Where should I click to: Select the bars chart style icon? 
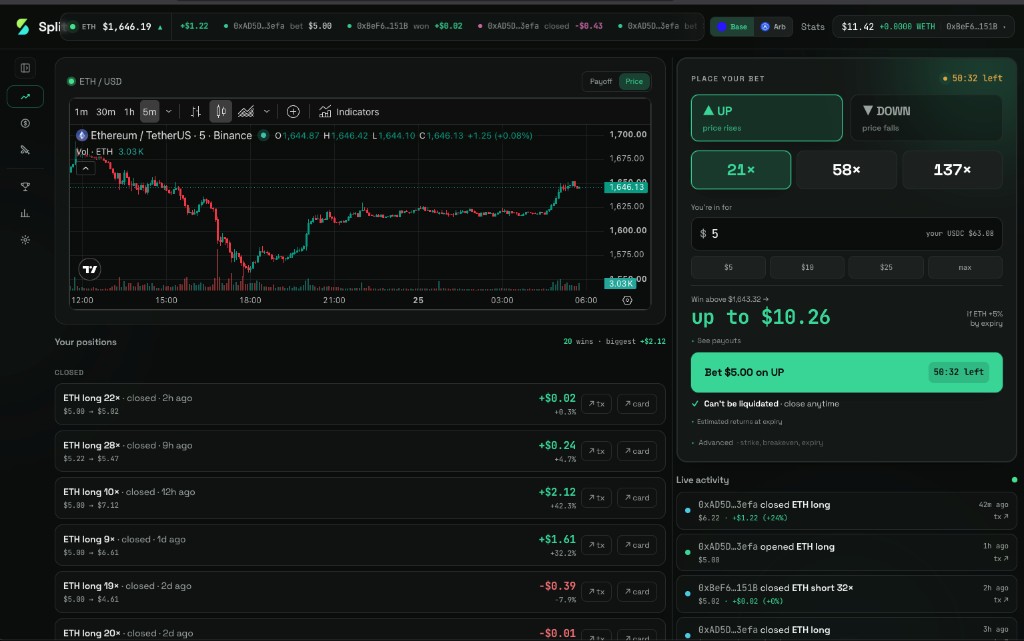195,112
